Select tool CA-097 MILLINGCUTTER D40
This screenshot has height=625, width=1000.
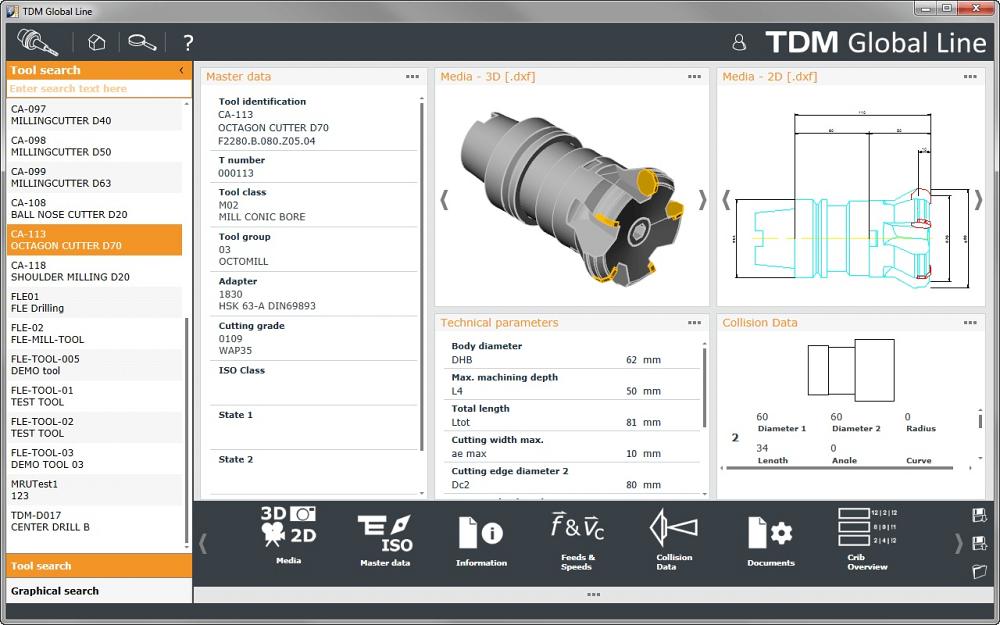pos(94,115)
